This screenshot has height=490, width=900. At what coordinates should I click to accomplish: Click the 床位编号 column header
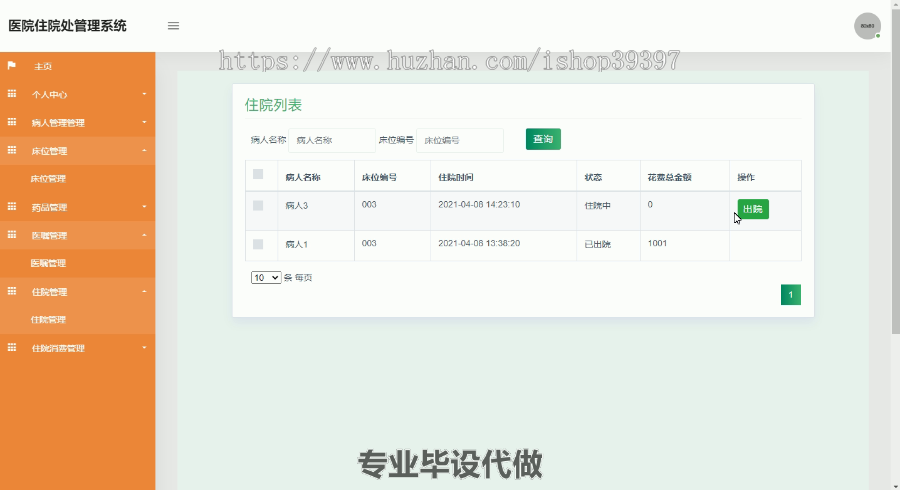pos(379,177)
